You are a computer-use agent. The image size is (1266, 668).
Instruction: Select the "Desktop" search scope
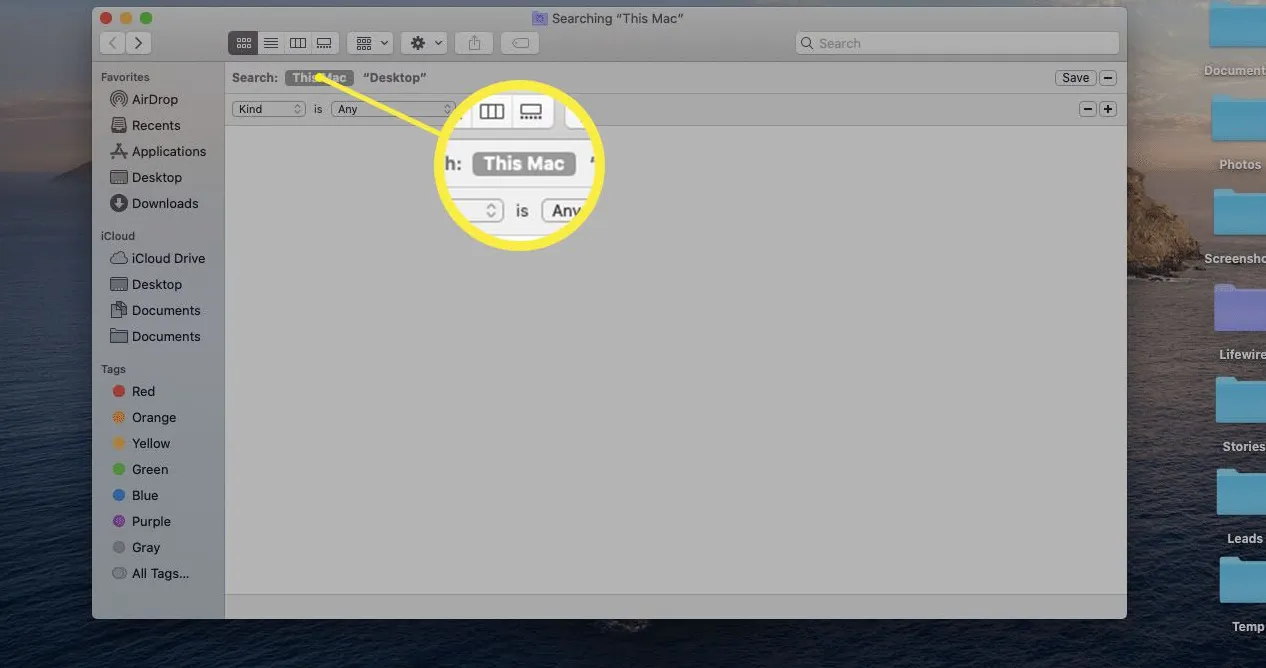tap(395, 78)
